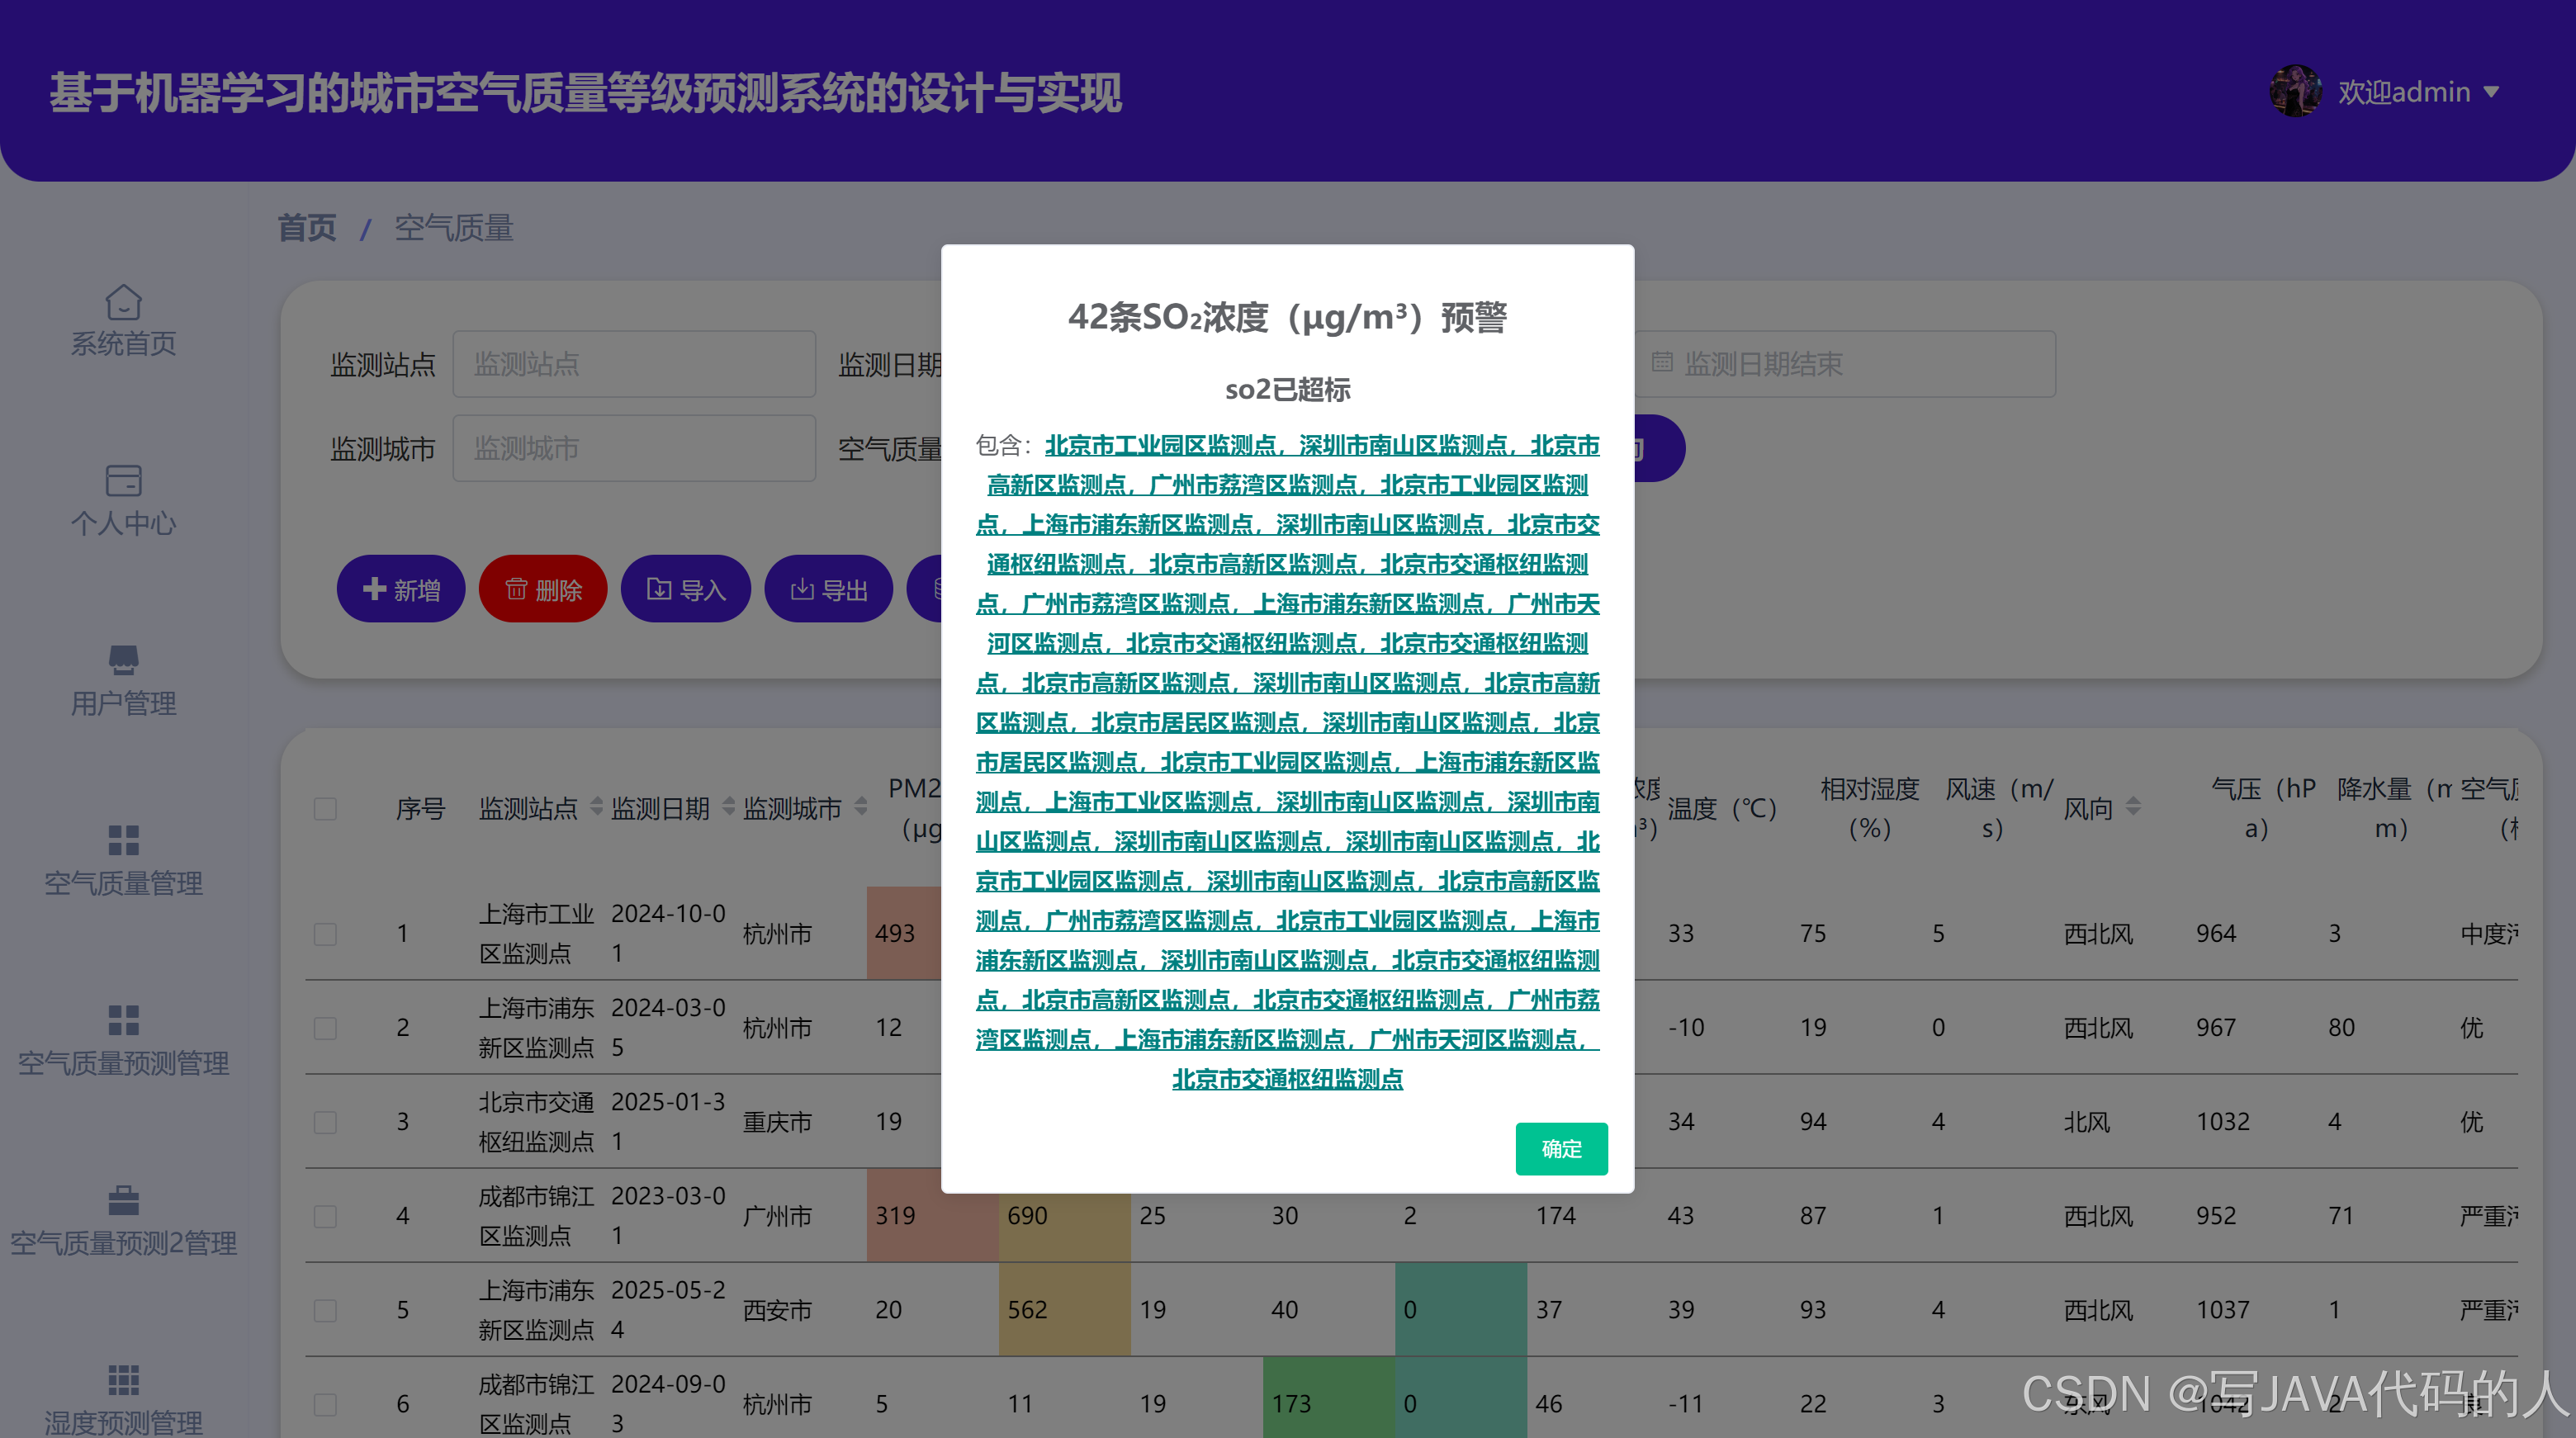Image resolution: width=2576 pixels, height=1438 pixels.
Task: Click the 2023-03-01 date cell
Action: tap(668, 1215)
